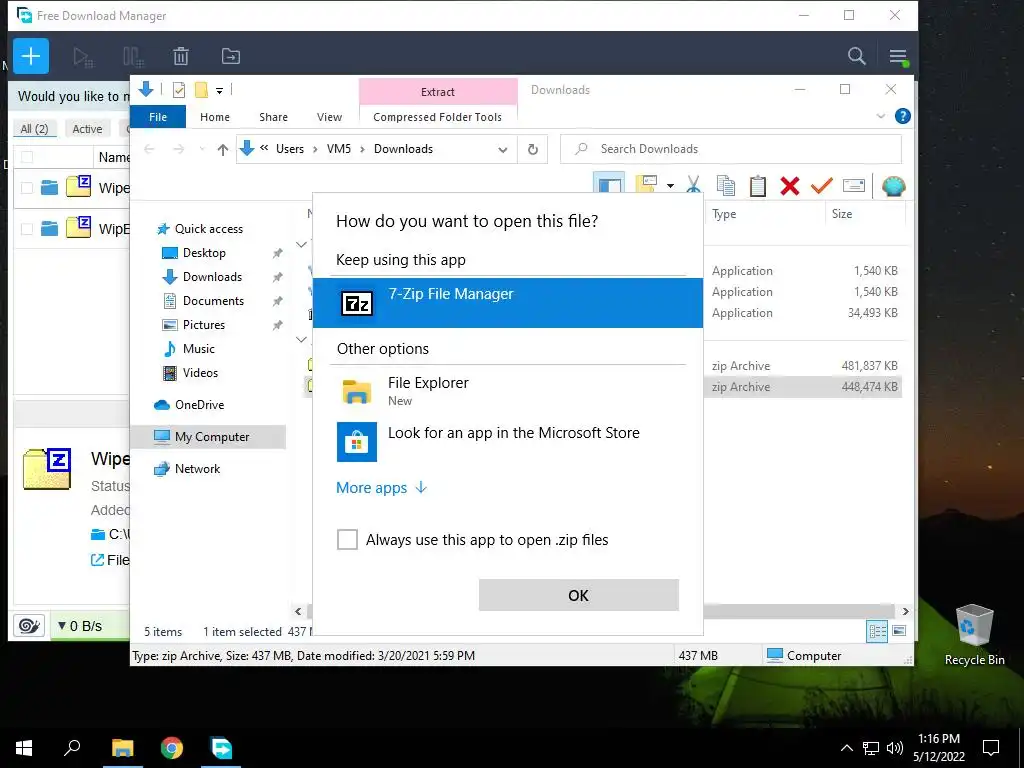Switch to details view icon in status bar
This screenshot has width=1024, height=768.
click(877, 631)
